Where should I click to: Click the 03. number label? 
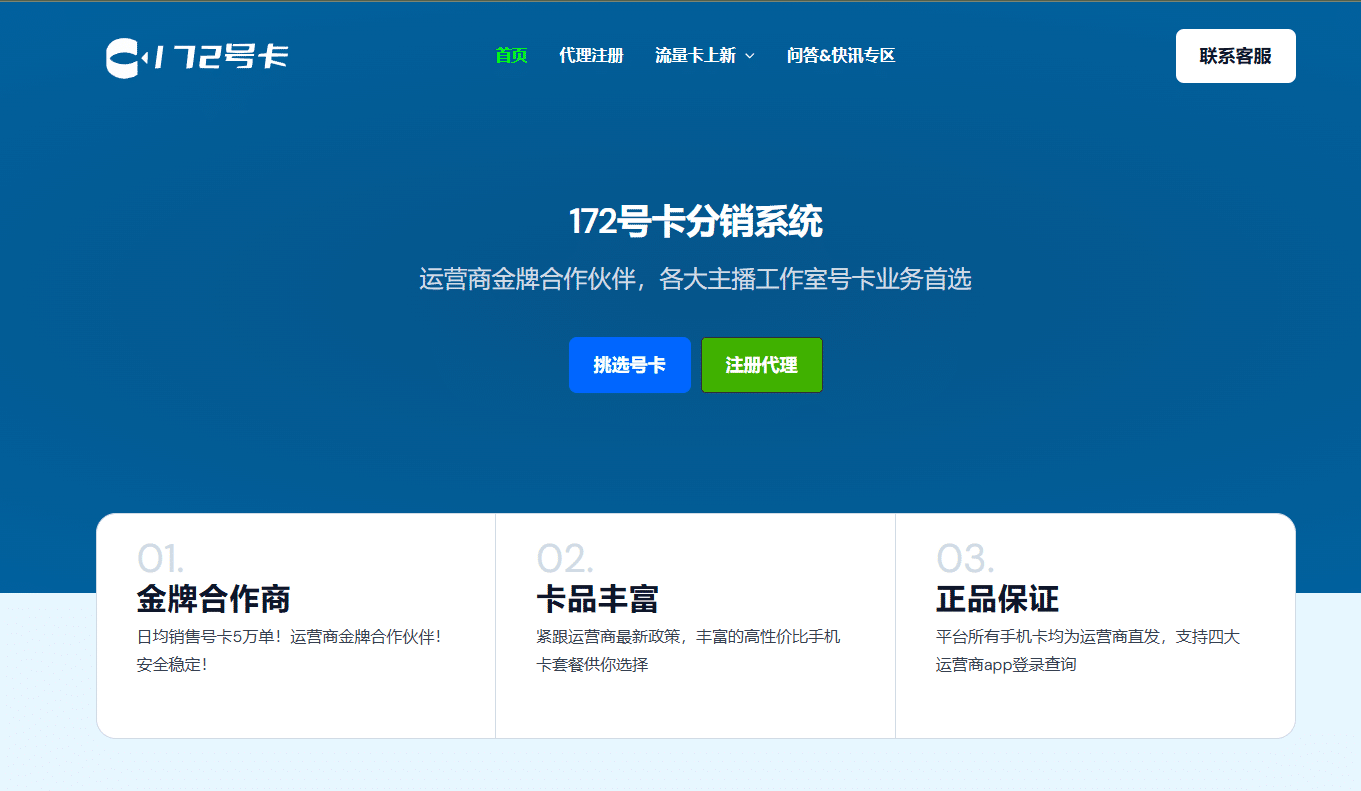click(x=966, y=558)
